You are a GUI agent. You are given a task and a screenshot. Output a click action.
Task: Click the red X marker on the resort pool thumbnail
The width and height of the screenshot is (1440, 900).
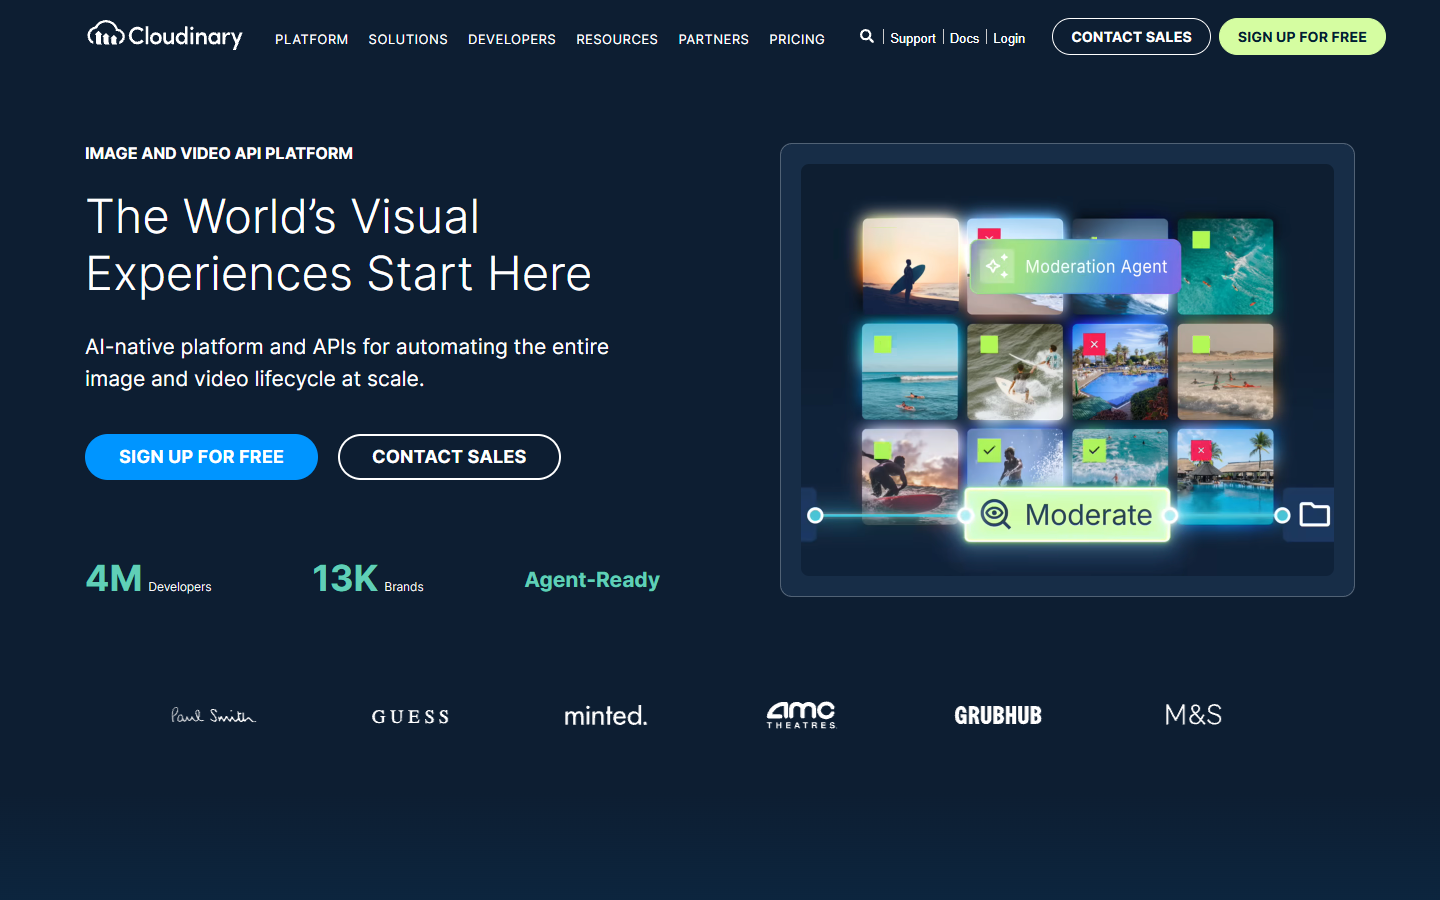point(1094,344)
